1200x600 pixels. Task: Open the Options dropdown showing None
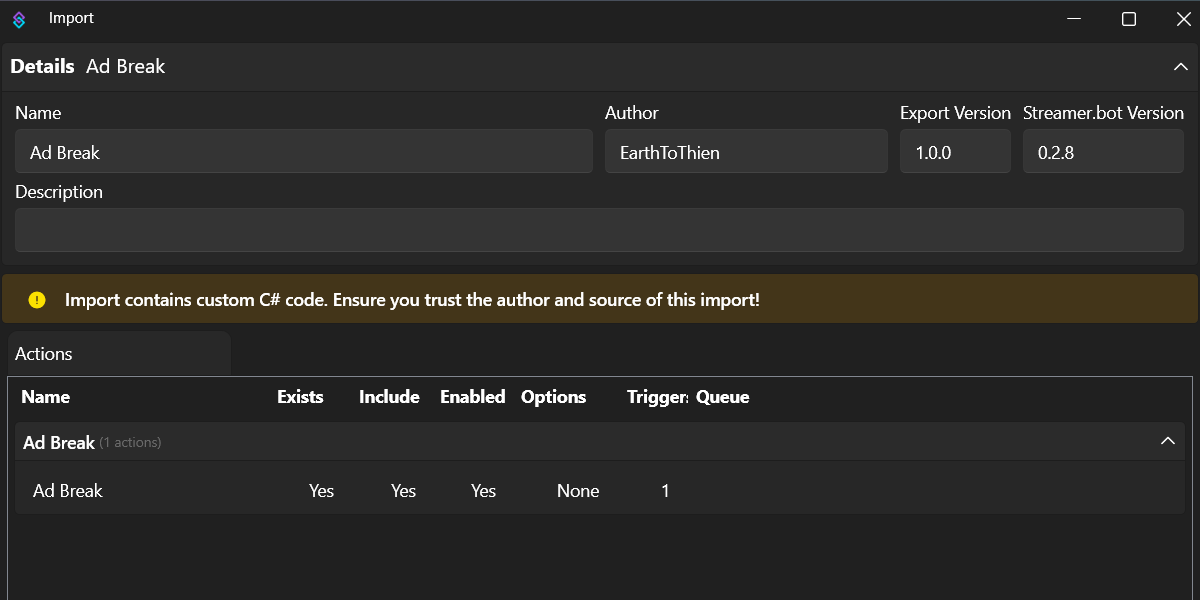coord(578,491)
